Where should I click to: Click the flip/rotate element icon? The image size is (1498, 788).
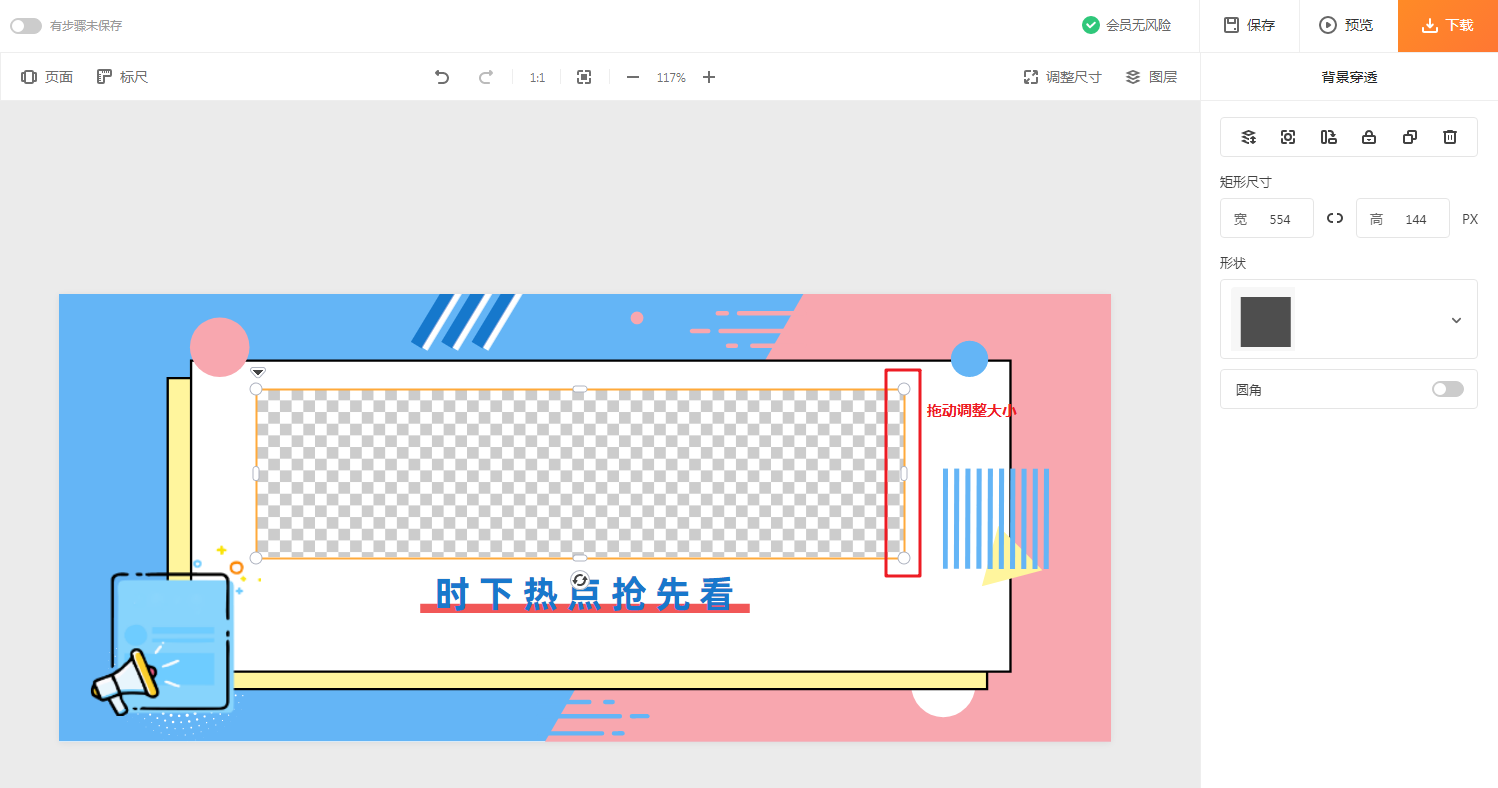1329,137
